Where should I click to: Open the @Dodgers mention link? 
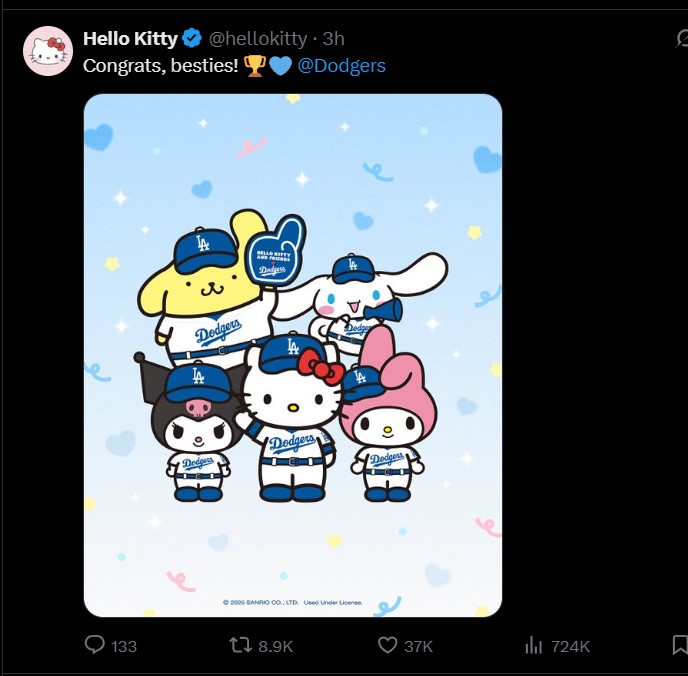341,65
